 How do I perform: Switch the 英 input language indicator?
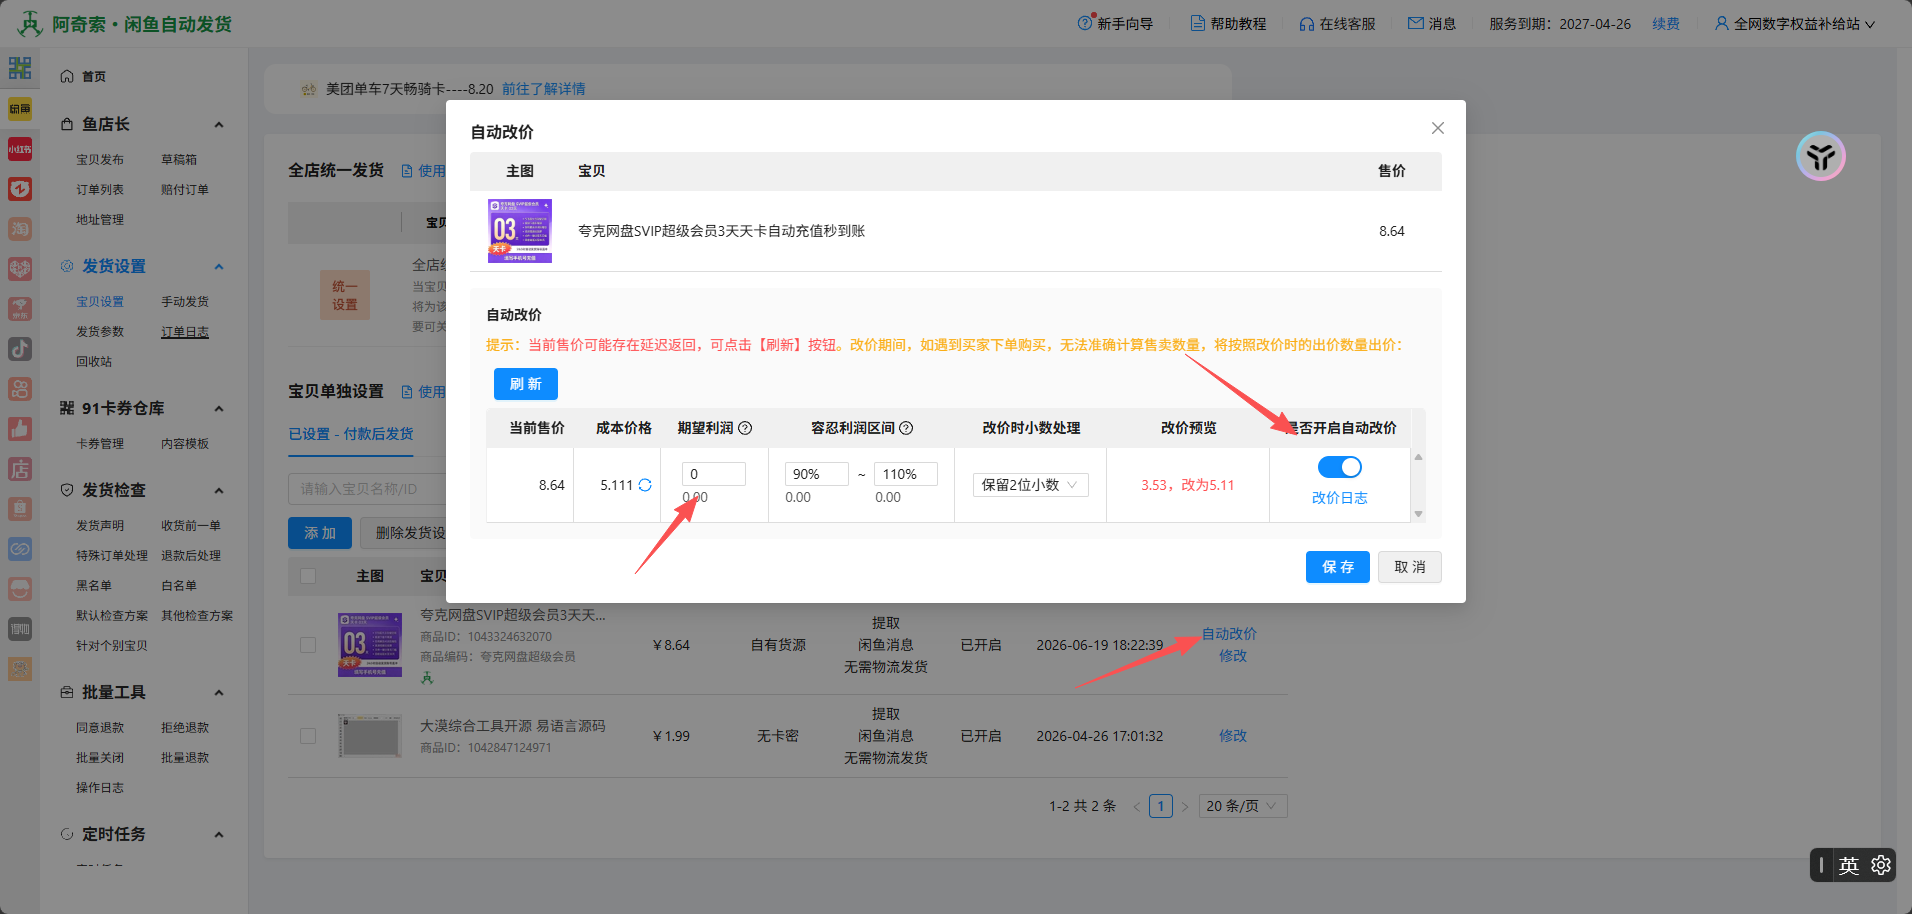point(1849,865)
